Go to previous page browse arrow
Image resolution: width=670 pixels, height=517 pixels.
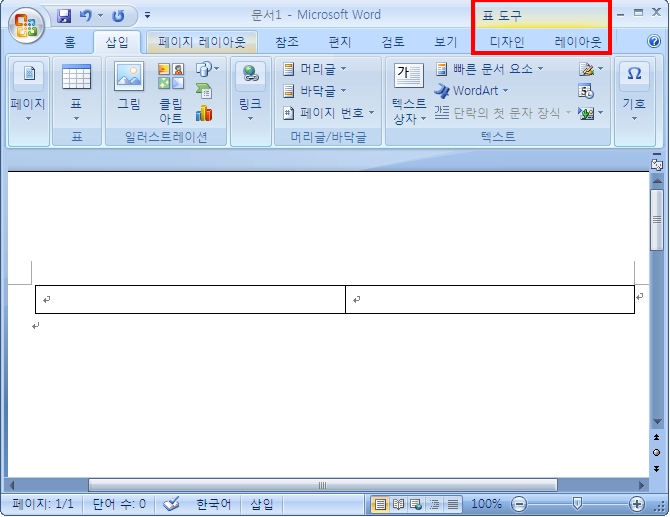(657, 437)
